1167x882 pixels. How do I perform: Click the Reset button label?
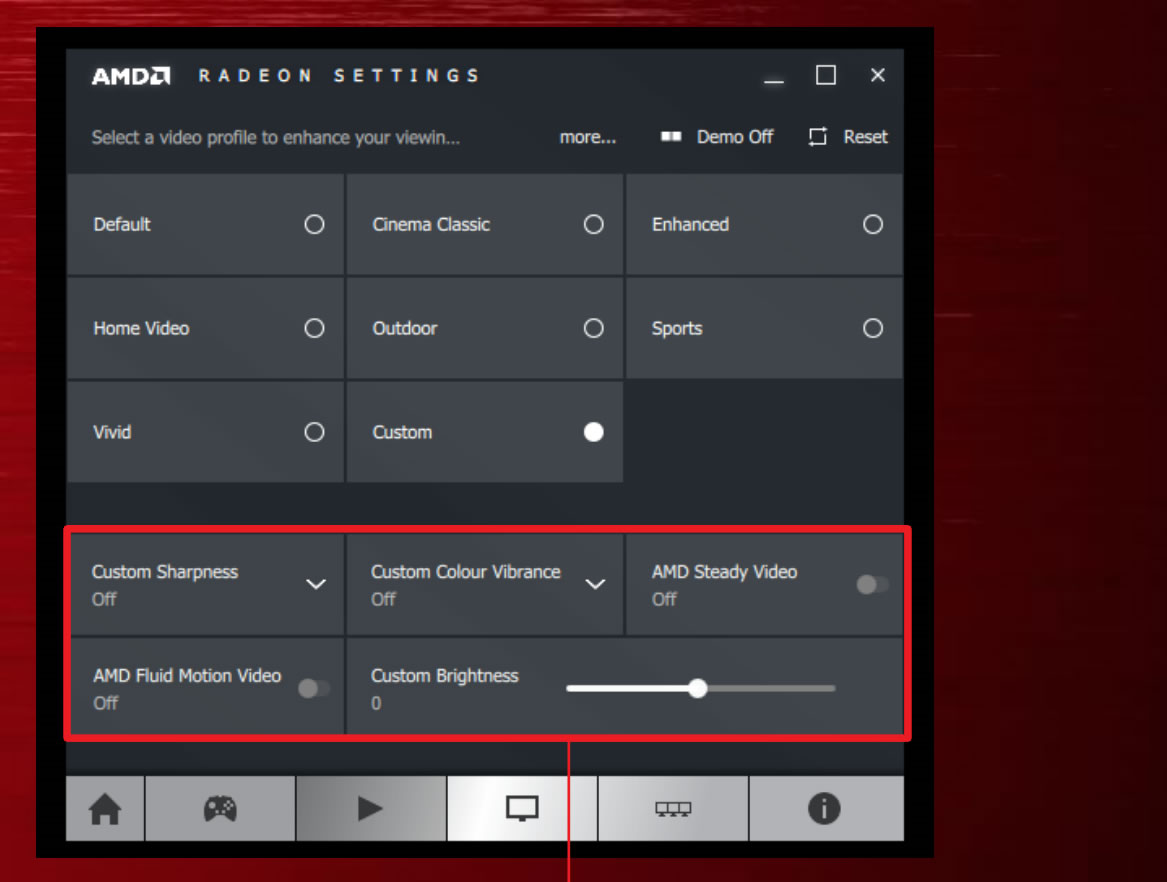(865, 137)
